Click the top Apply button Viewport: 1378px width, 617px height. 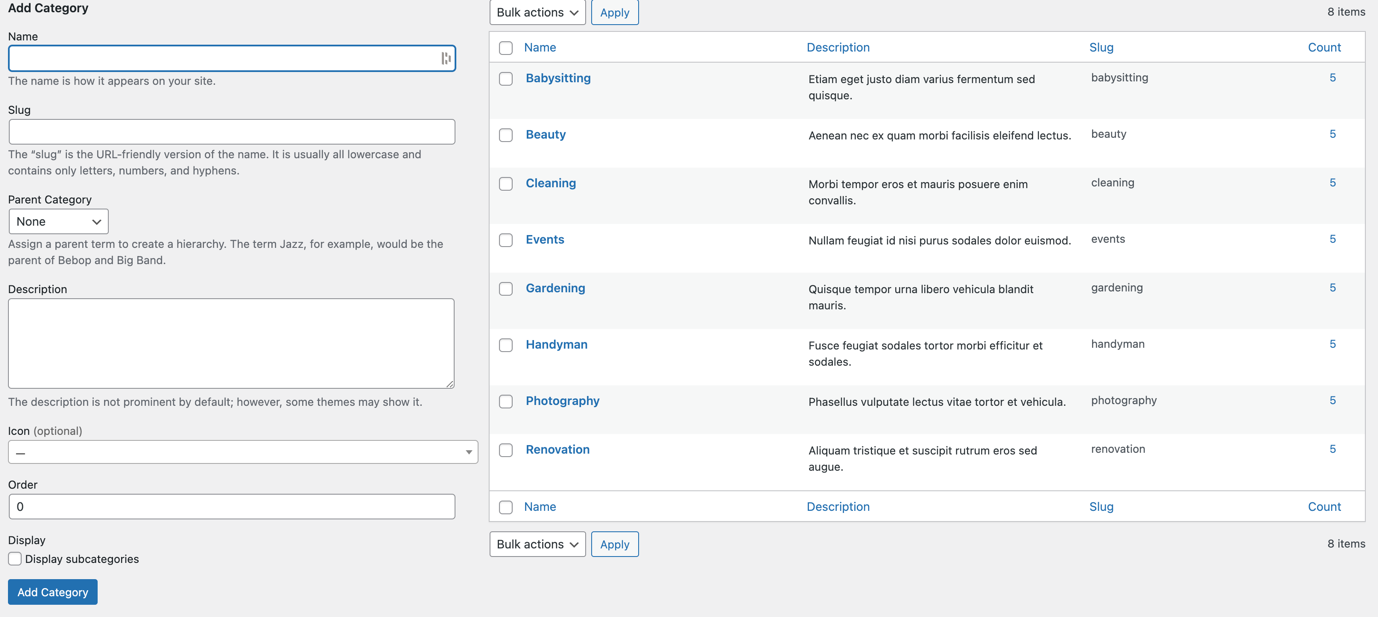click(614, 13)
